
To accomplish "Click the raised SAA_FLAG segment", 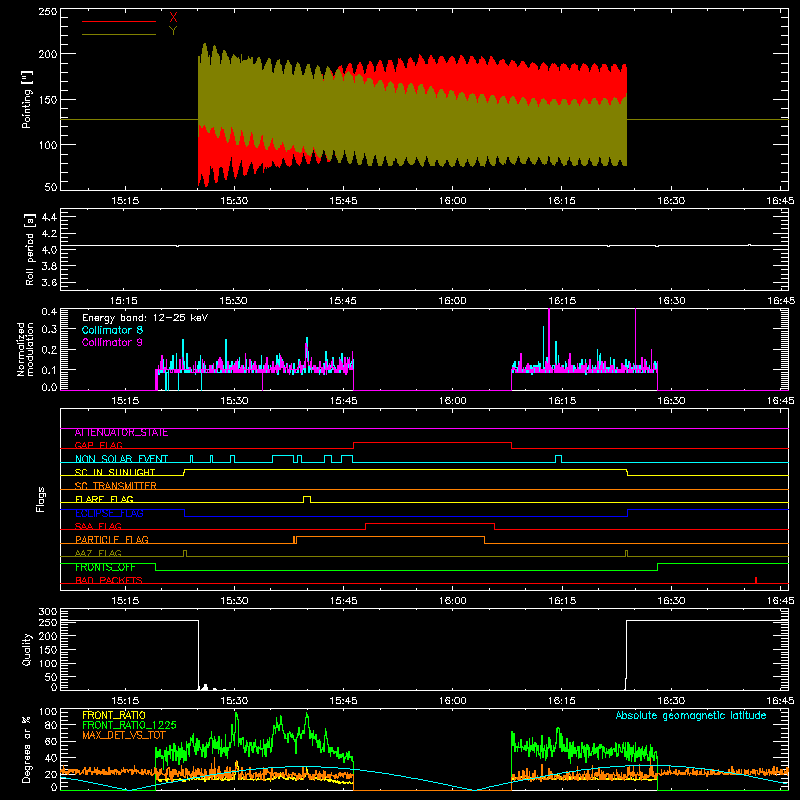I will coord(430,524).
